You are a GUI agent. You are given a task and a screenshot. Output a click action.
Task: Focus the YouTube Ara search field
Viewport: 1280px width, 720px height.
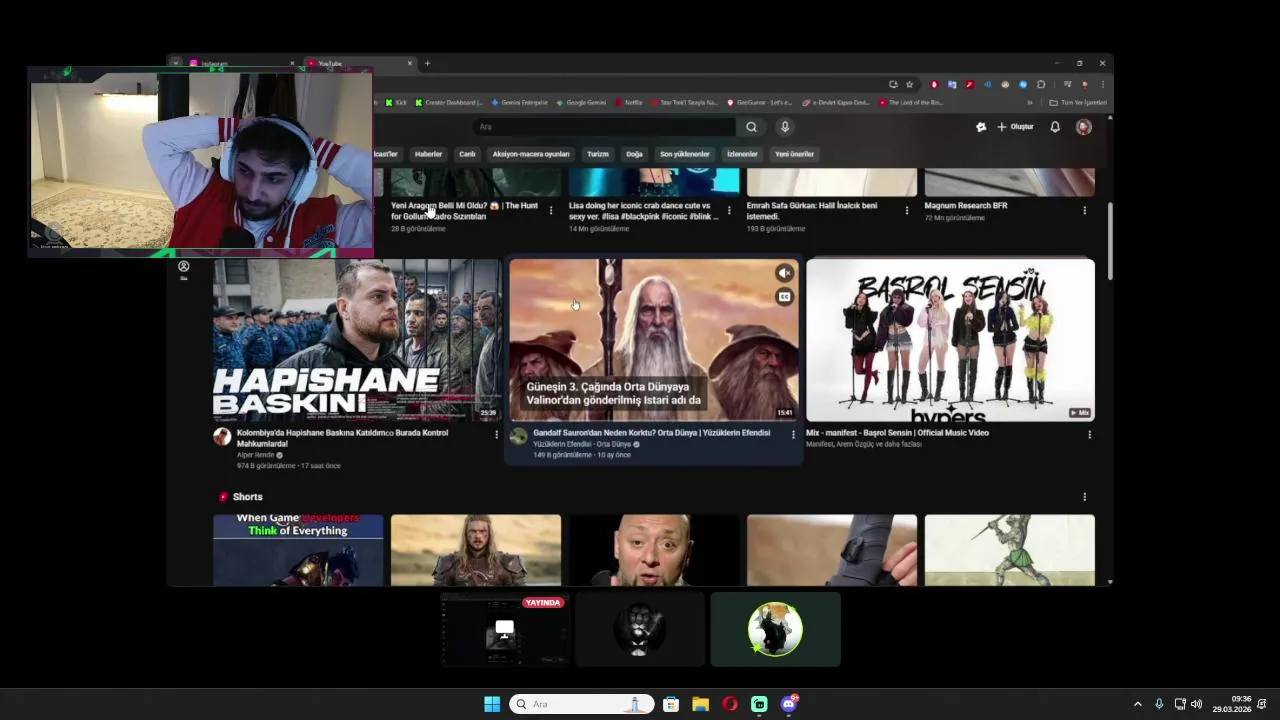pyautogui.click(x=605, y=127)
